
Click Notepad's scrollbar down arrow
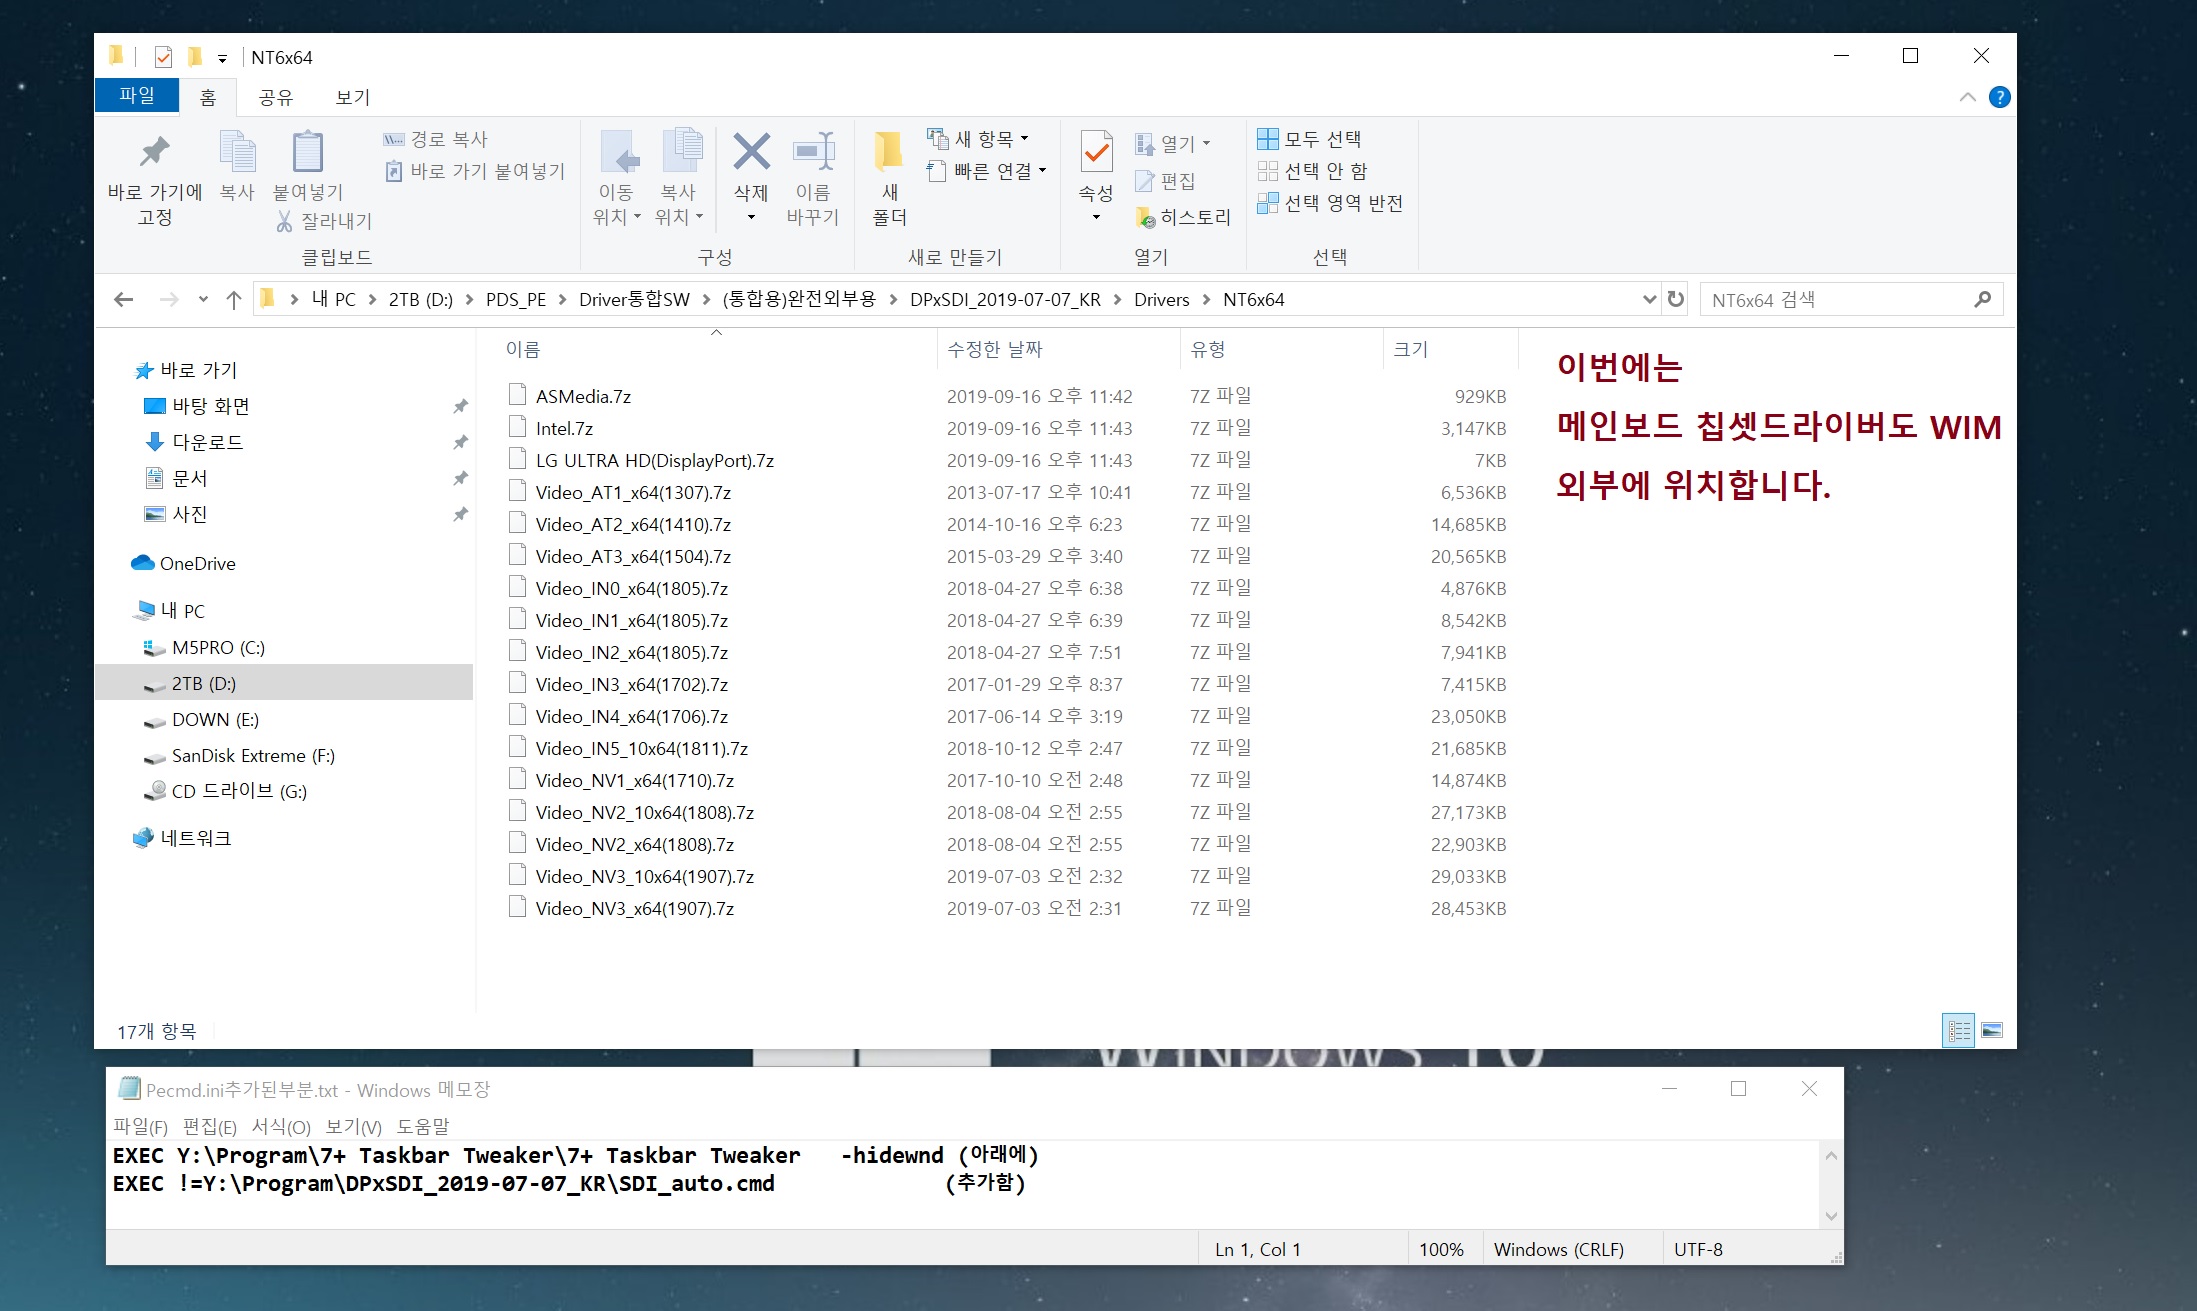(1831, 1216)
